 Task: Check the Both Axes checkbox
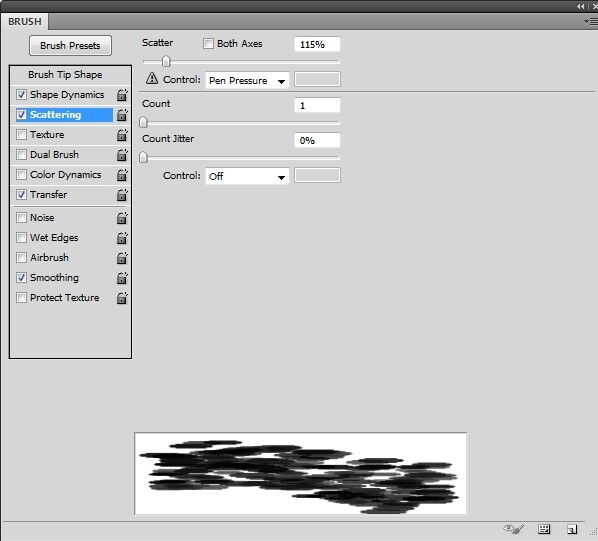208,43
